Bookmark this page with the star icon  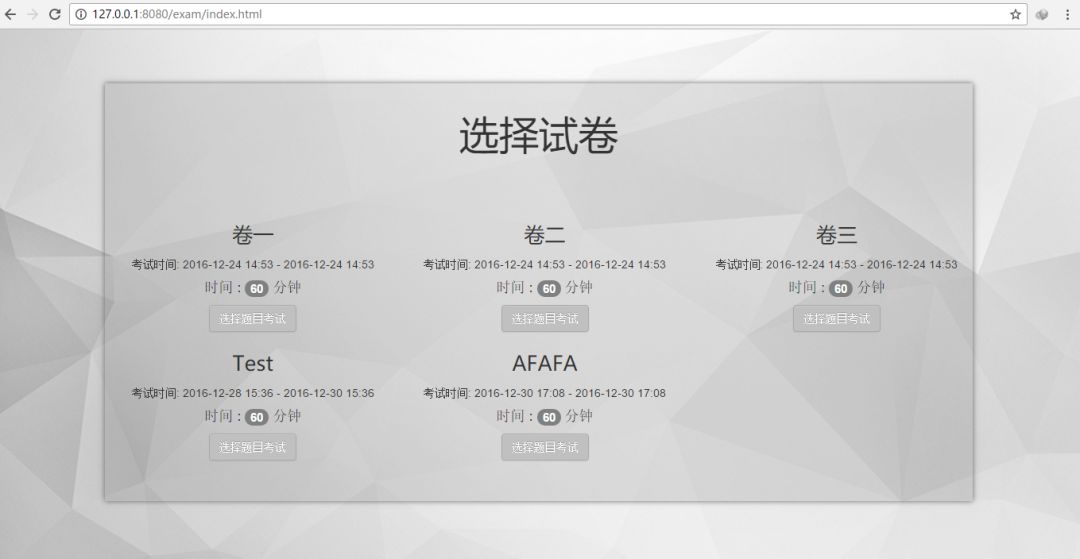click(1015, 14)
